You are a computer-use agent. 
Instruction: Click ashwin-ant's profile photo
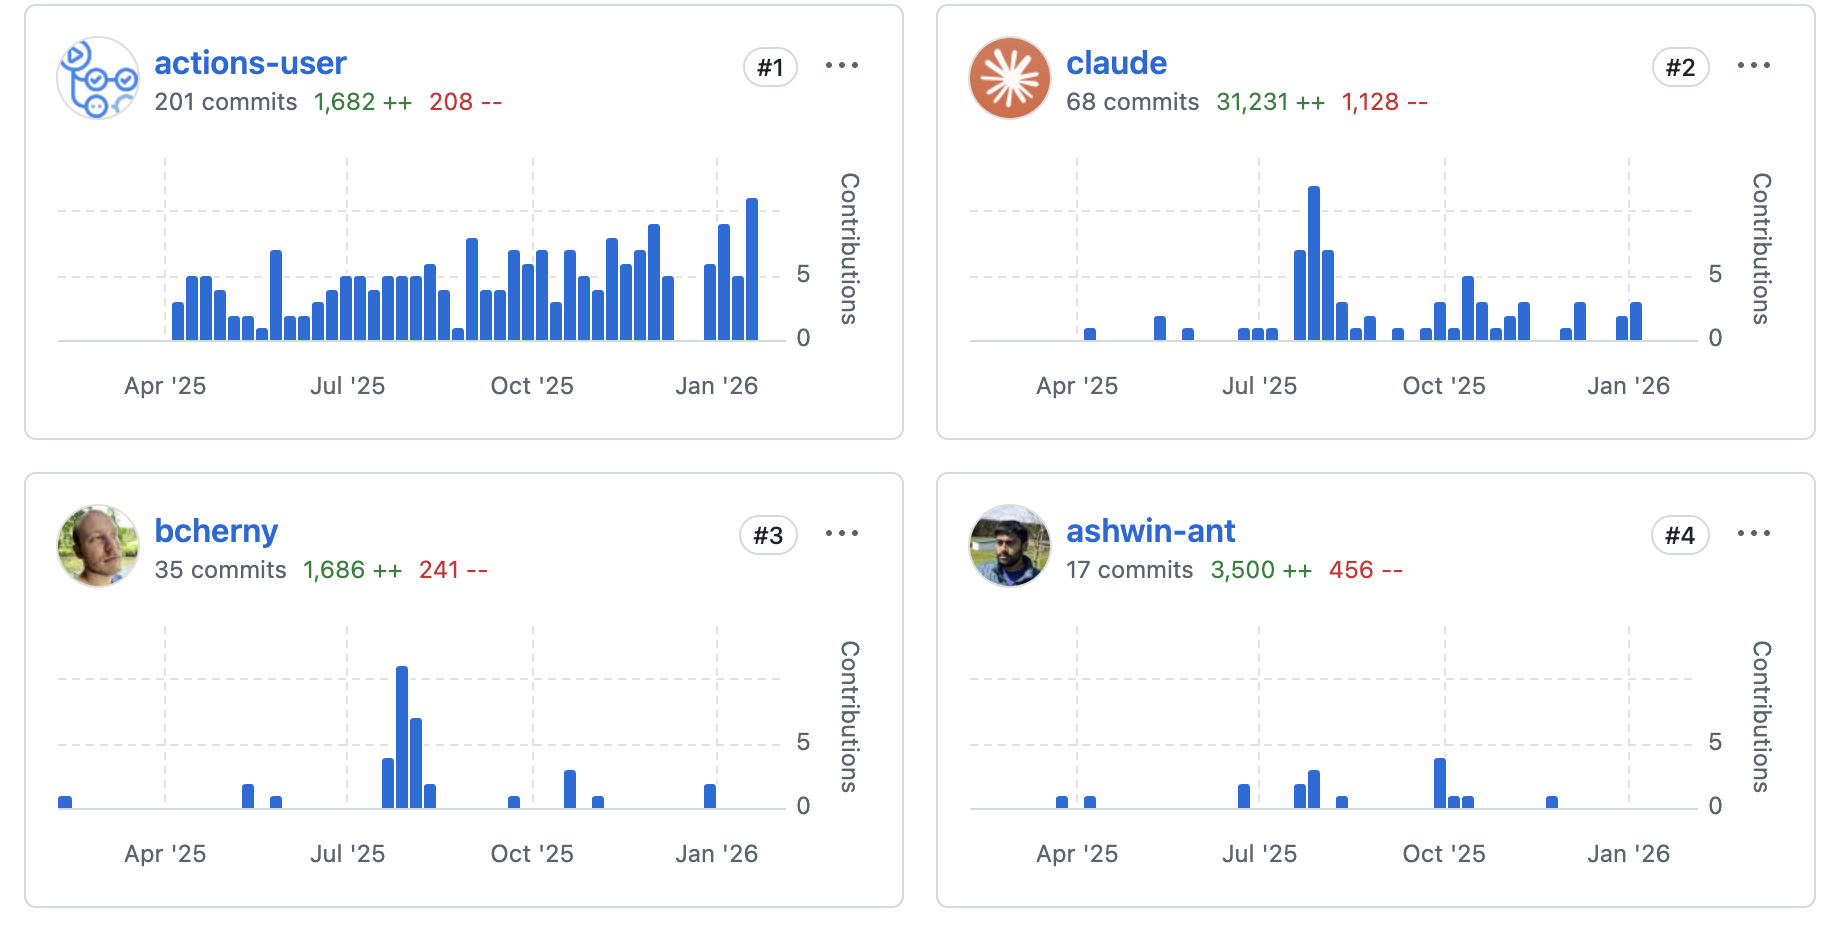(1009, 546)
